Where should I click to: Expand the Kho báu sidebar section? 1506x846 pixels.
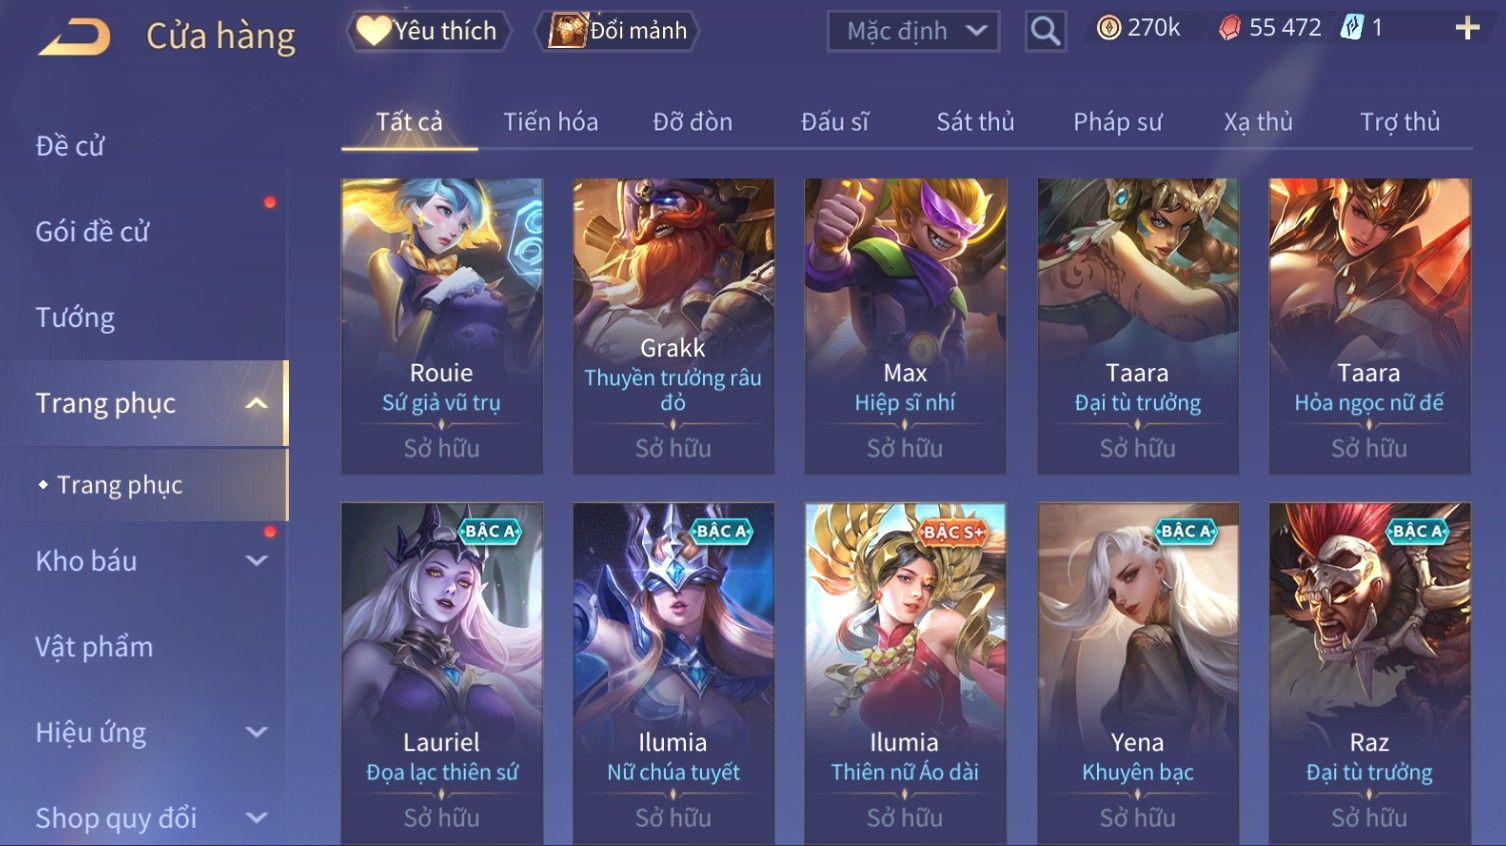[257, 561]
